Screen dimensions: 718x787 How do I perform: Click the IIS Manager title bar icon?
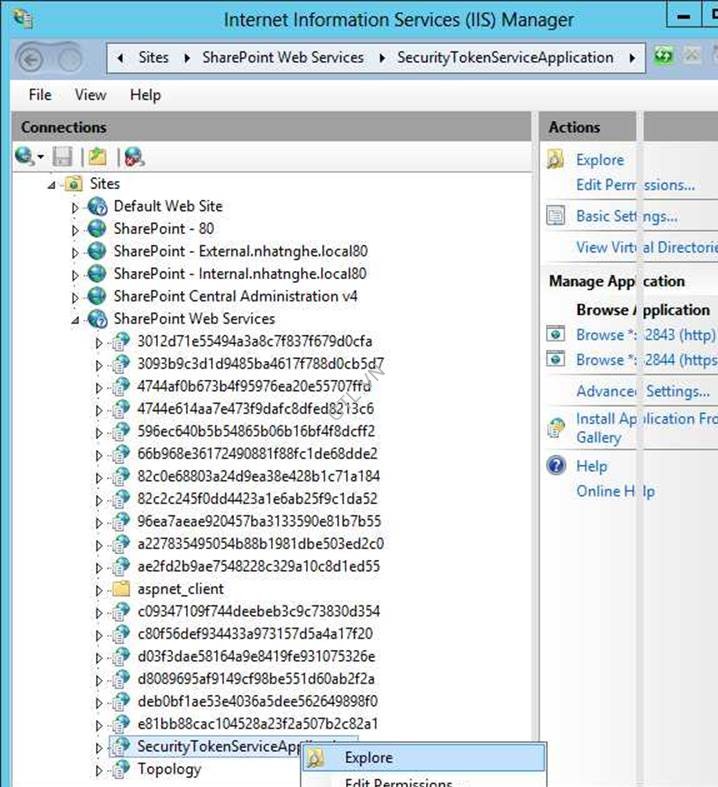tap(24, 19)
